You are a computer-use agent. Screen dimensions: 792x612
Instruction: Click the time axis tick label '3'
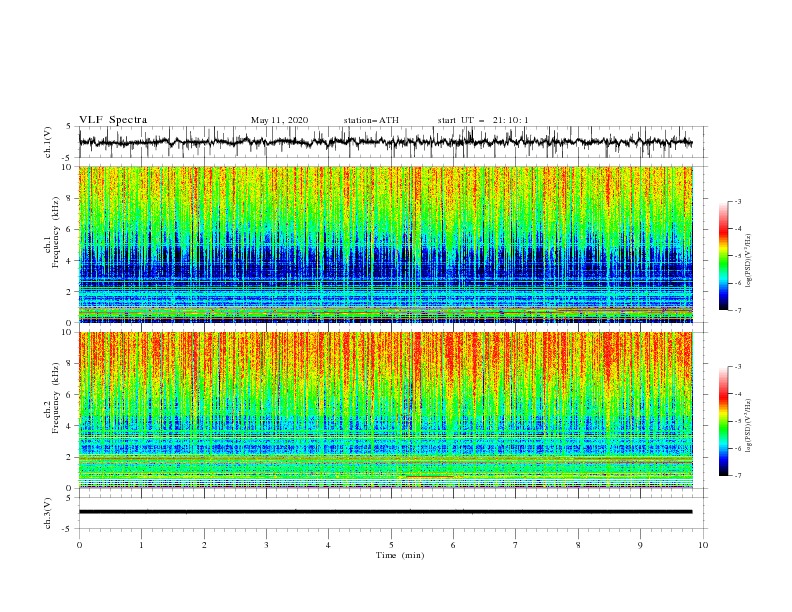266,545
